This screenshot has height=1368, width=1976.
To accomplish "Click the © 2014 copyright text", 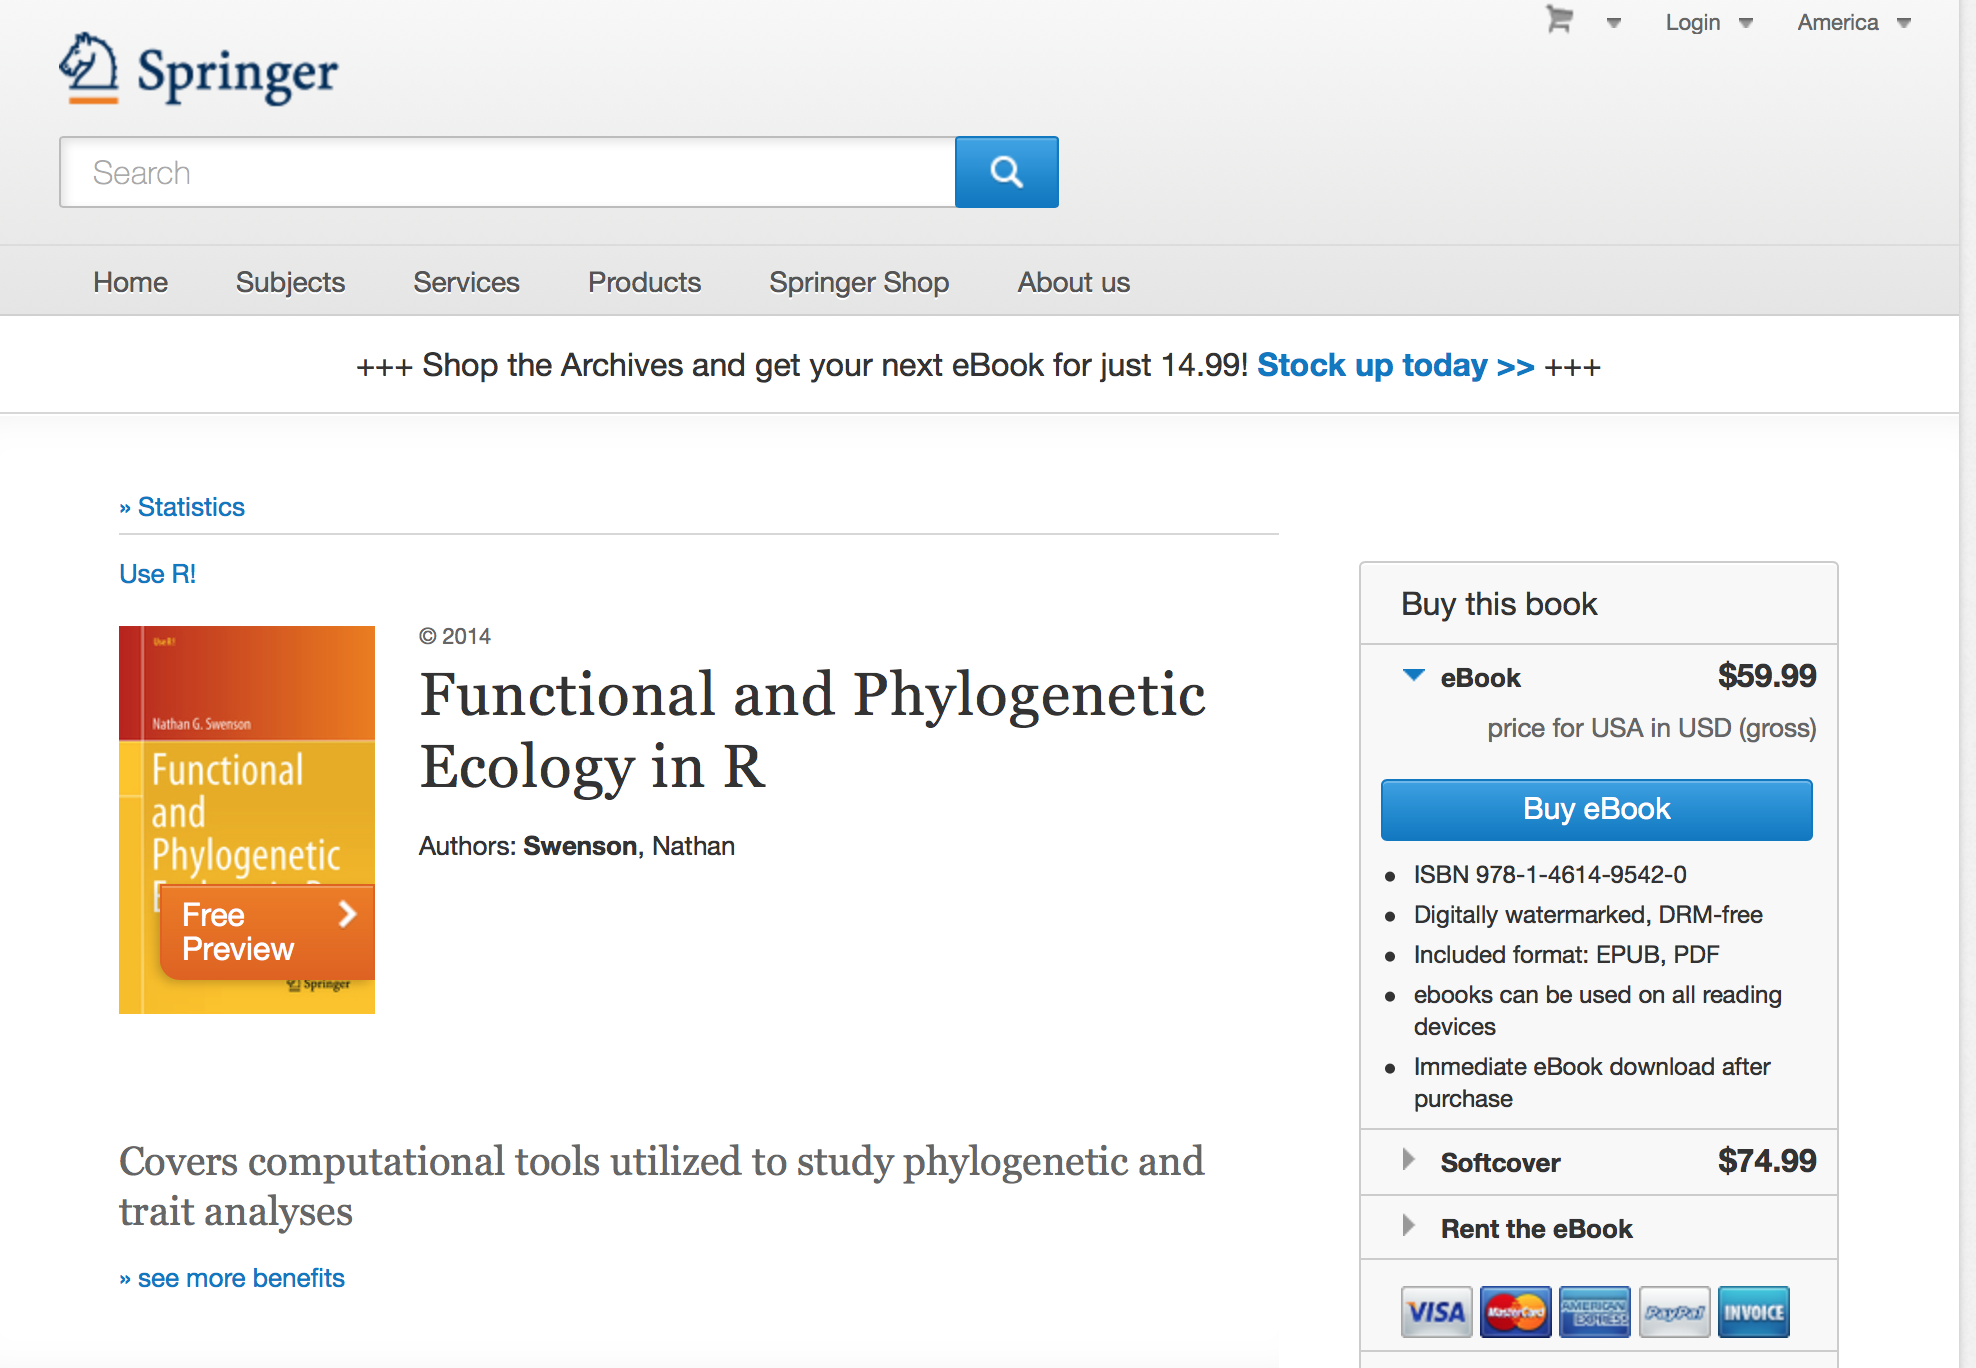I will coord(455,636).
